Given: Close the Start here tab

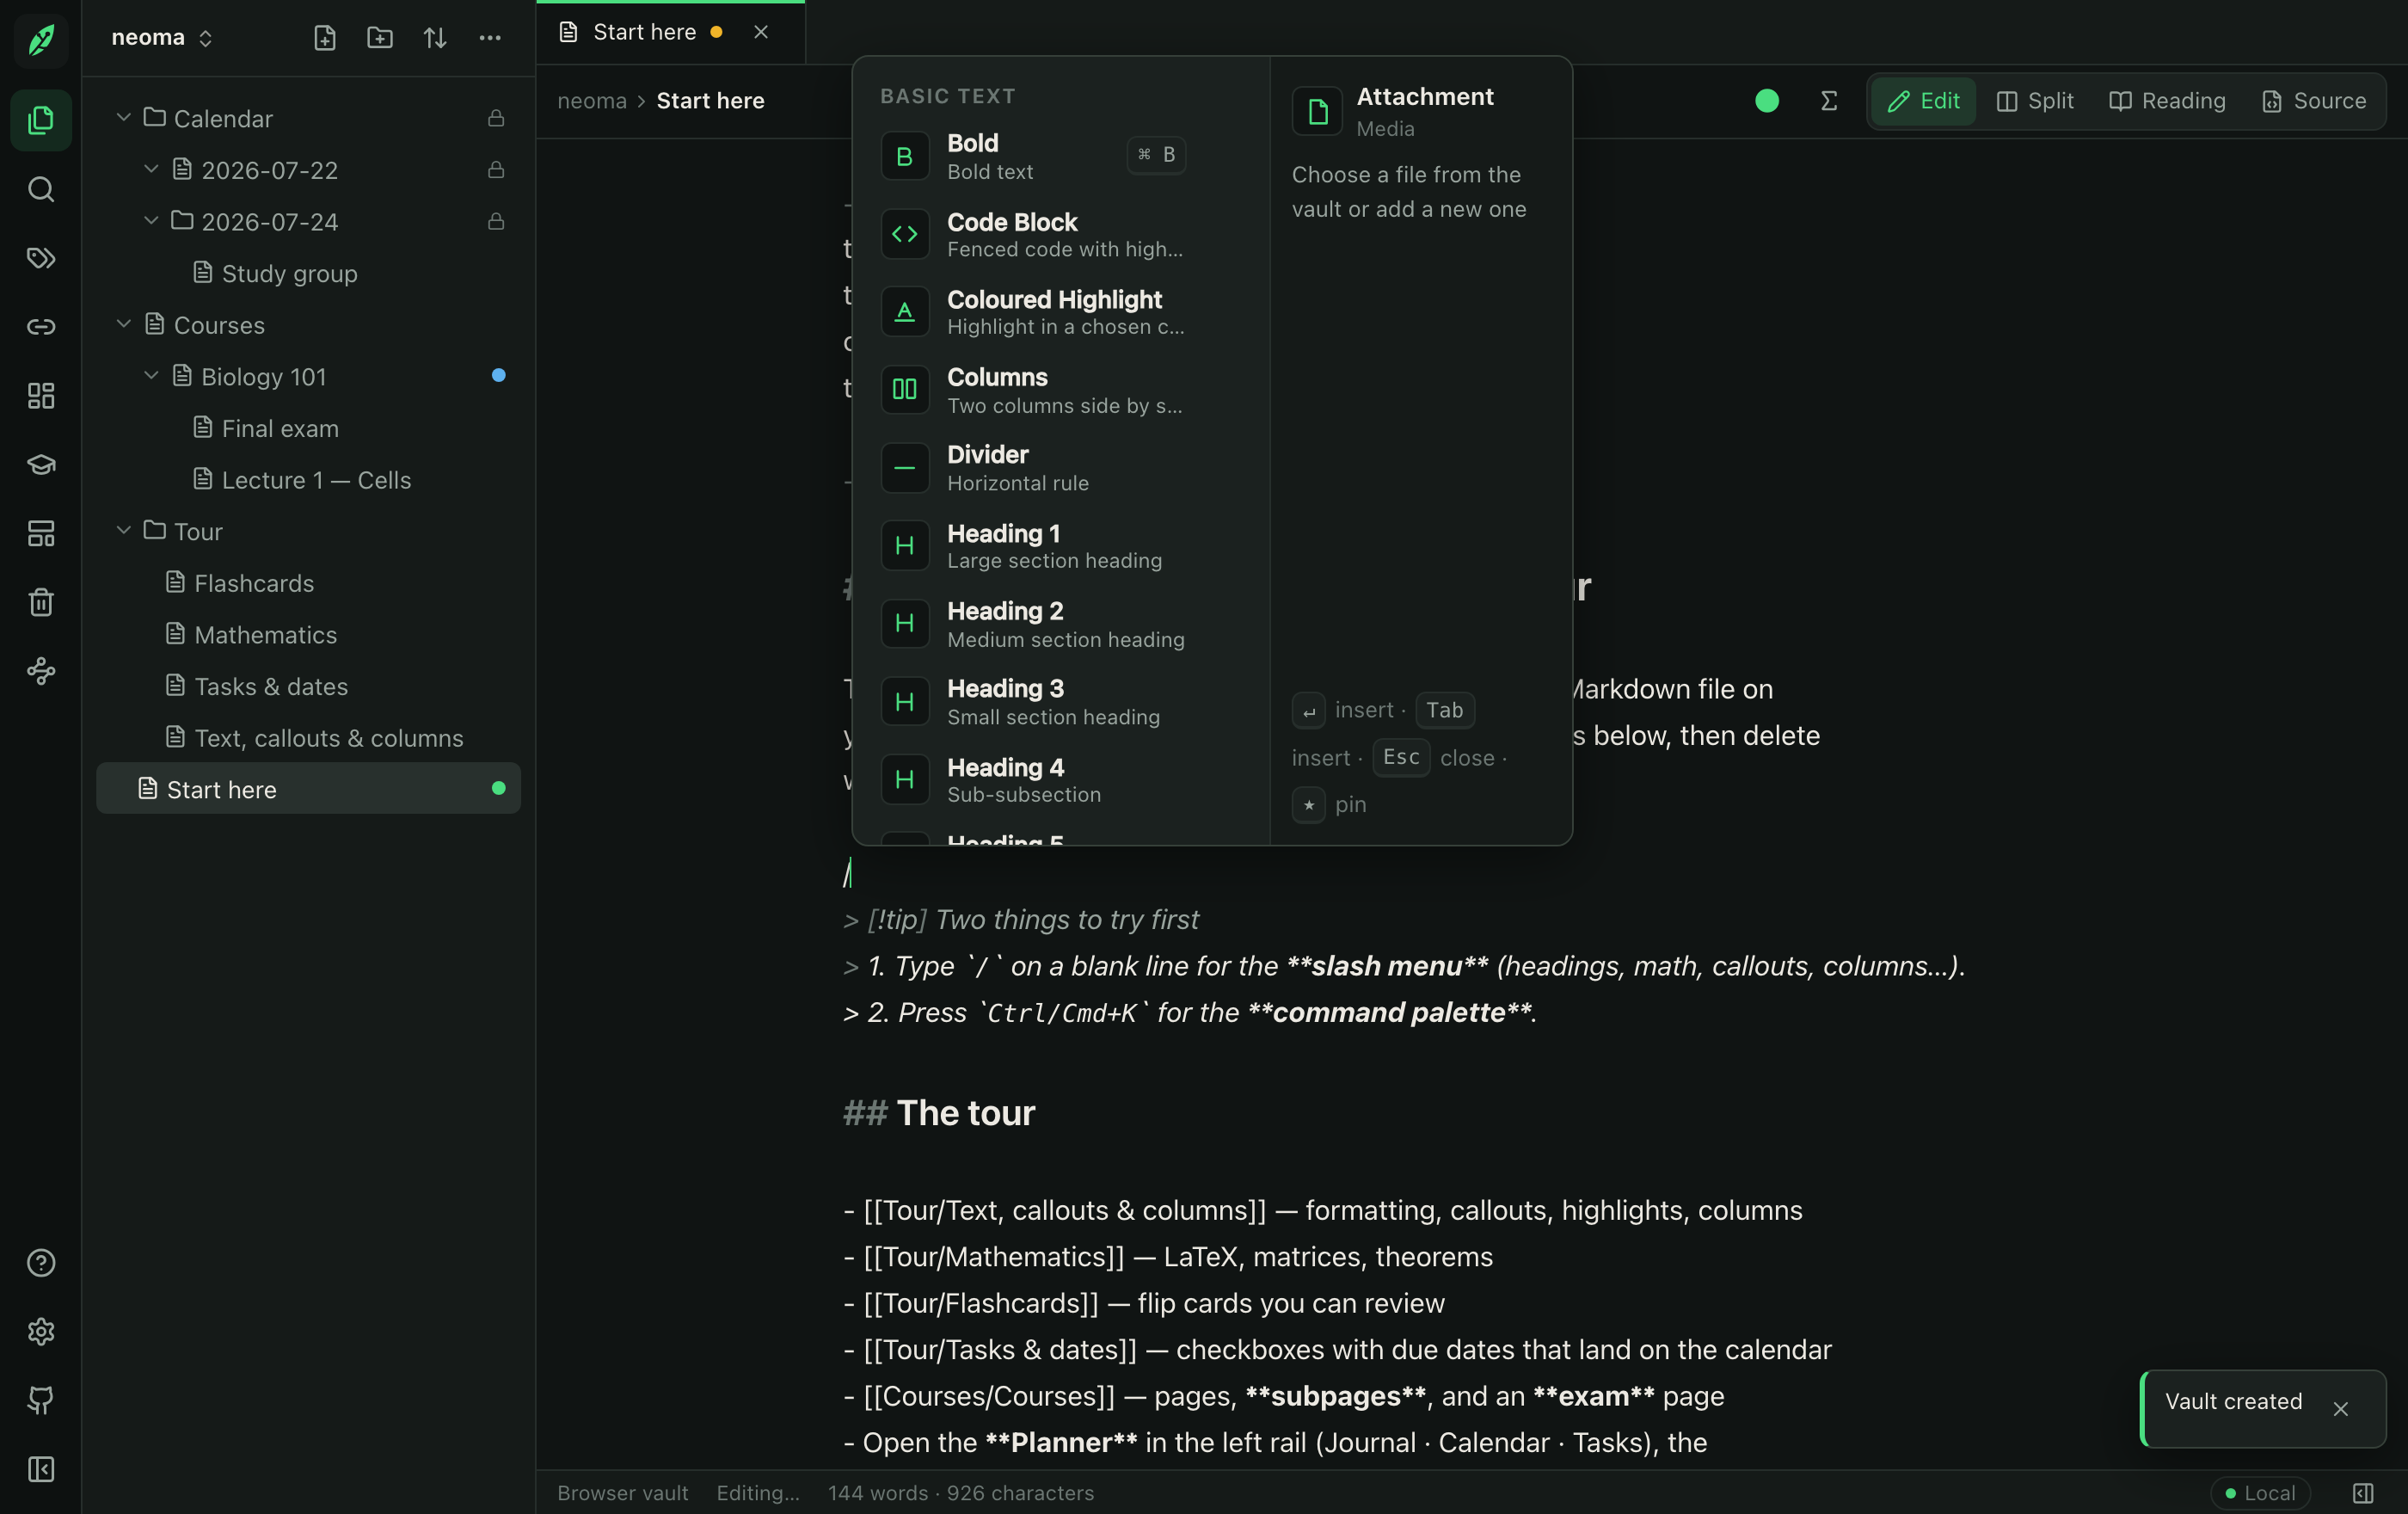Looking at the screenshot, I should (761, 33).
